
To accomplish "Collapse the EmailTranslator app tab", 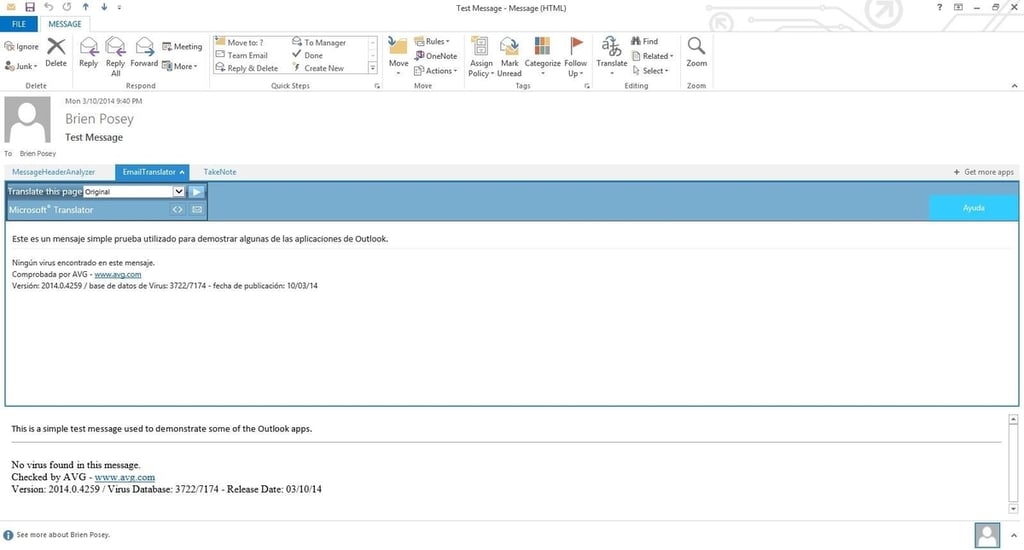I will pos(152,172).
